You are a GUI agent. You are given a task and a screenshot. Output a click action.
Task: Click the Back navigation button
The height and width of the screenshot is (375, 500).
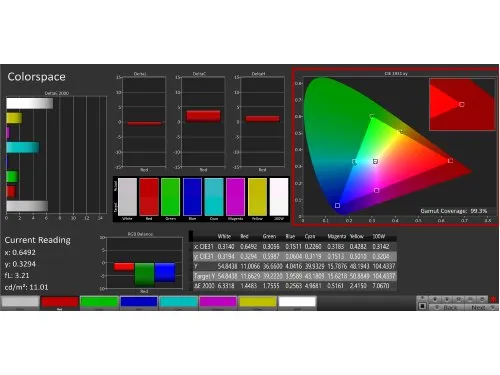point(447,307)
